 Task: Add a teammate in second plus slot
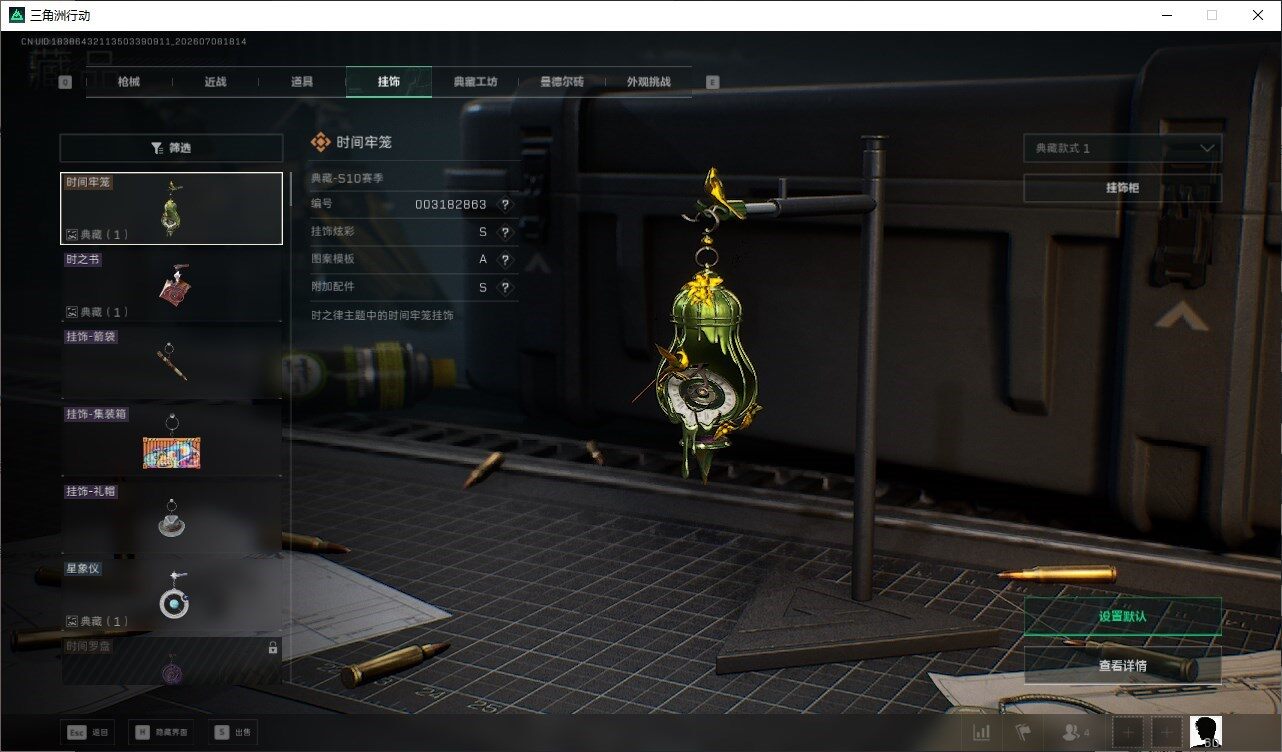pyautogui.click(x=1166, y=733)
